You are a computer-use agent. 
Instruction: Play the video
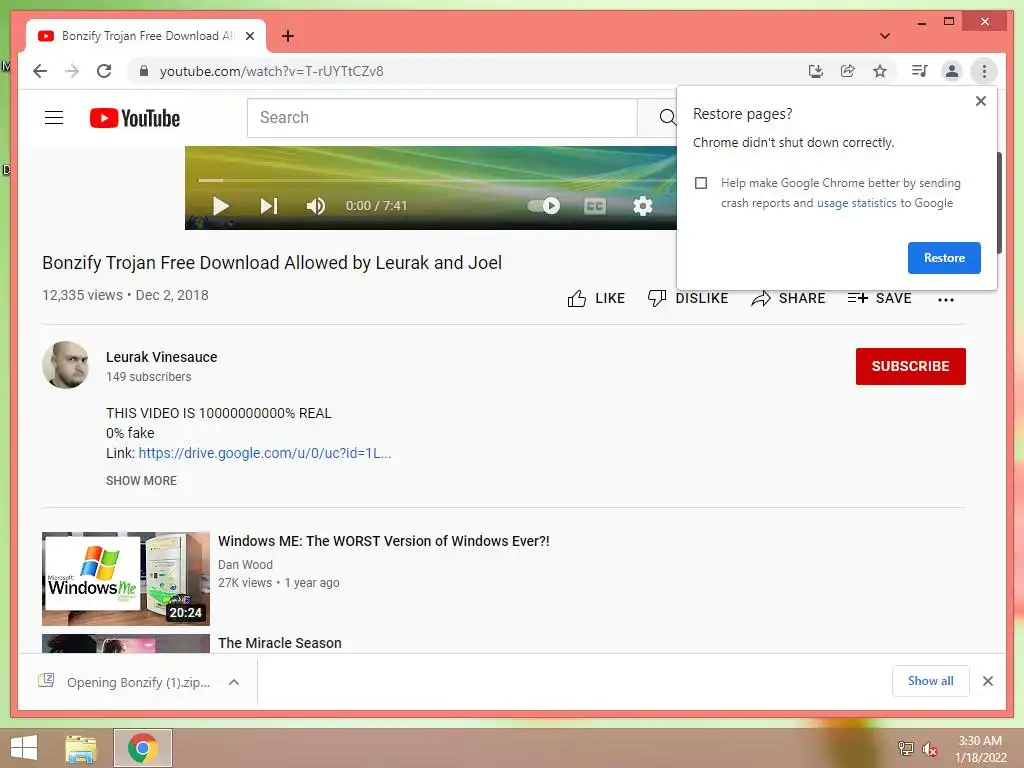[221, 206]
